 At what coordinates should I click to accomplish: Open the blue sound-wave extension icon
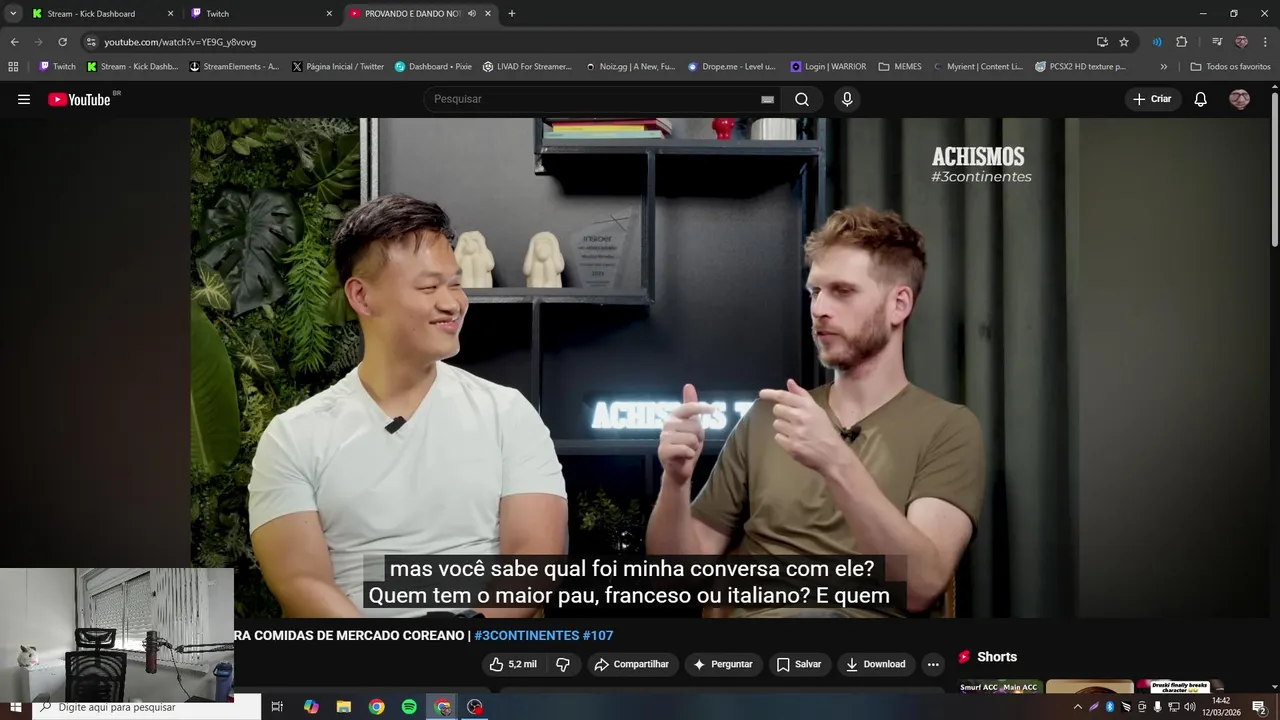(1157, 42)
